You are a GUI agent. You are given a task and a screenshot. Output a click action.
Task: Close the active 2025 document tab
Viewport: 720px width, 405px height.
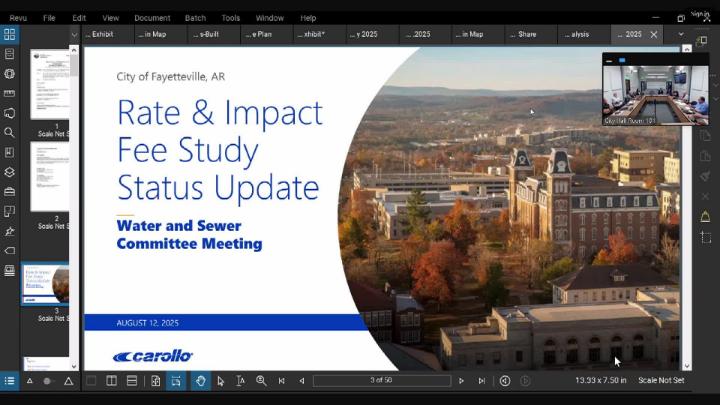pos(654,34)
